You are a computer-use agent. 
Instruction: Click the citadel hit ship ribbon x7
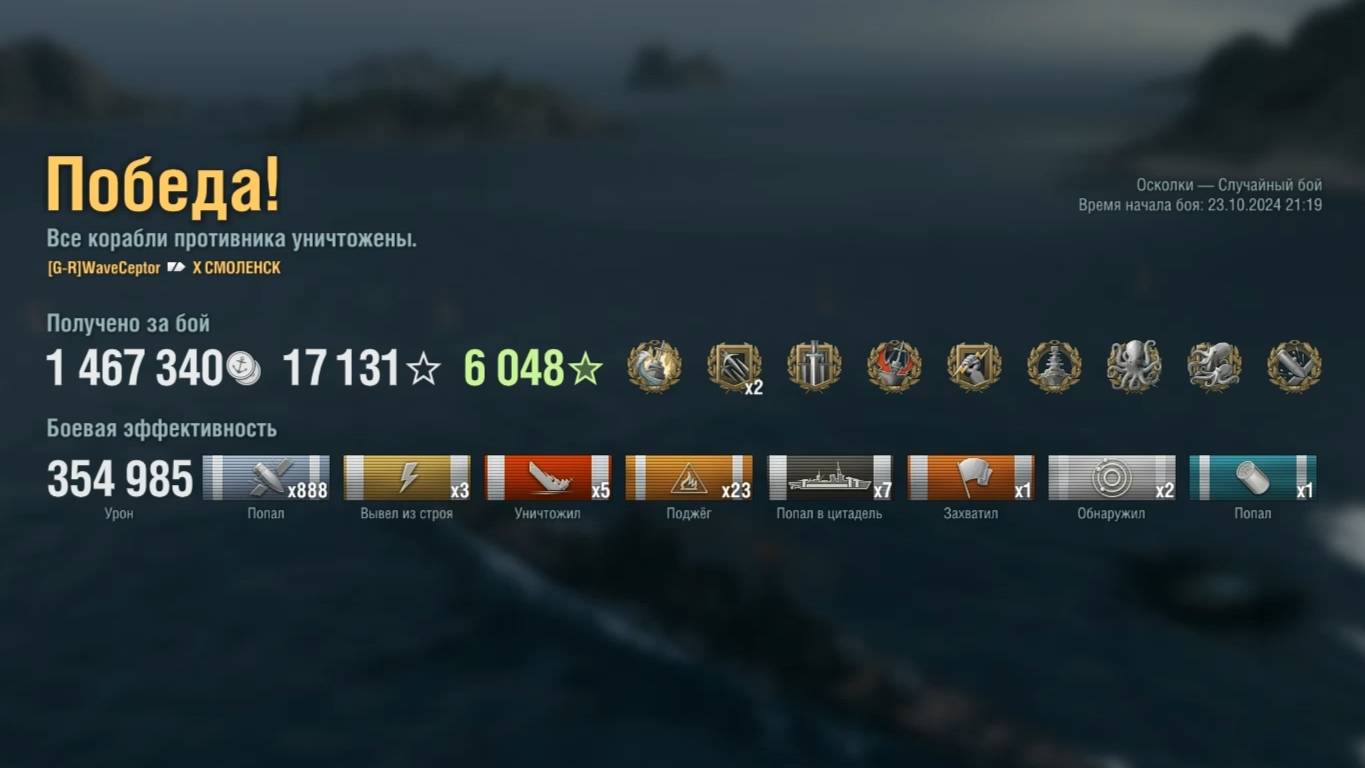point(830,477)
